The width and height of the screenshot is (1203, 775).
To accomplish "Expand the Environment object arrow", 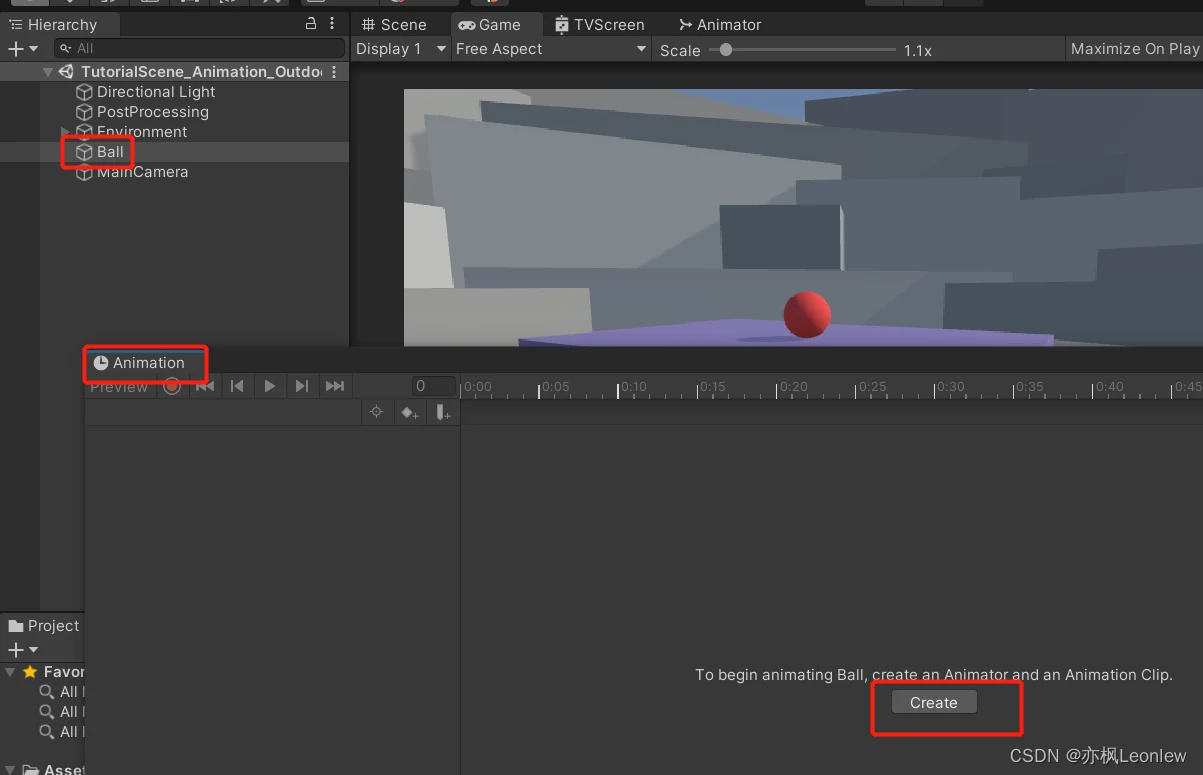I will tap(66, 132).
